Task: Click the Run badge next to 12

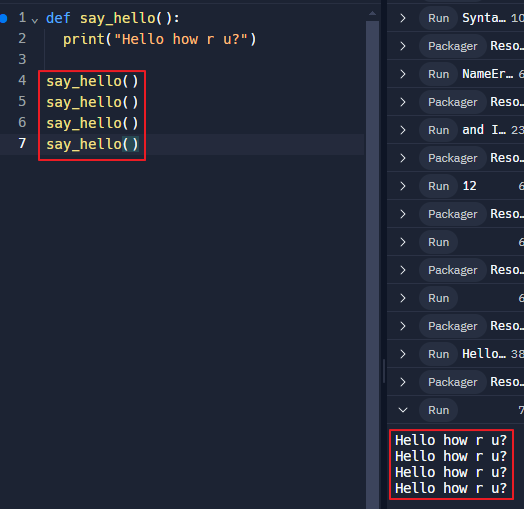Action: (438, 186)
